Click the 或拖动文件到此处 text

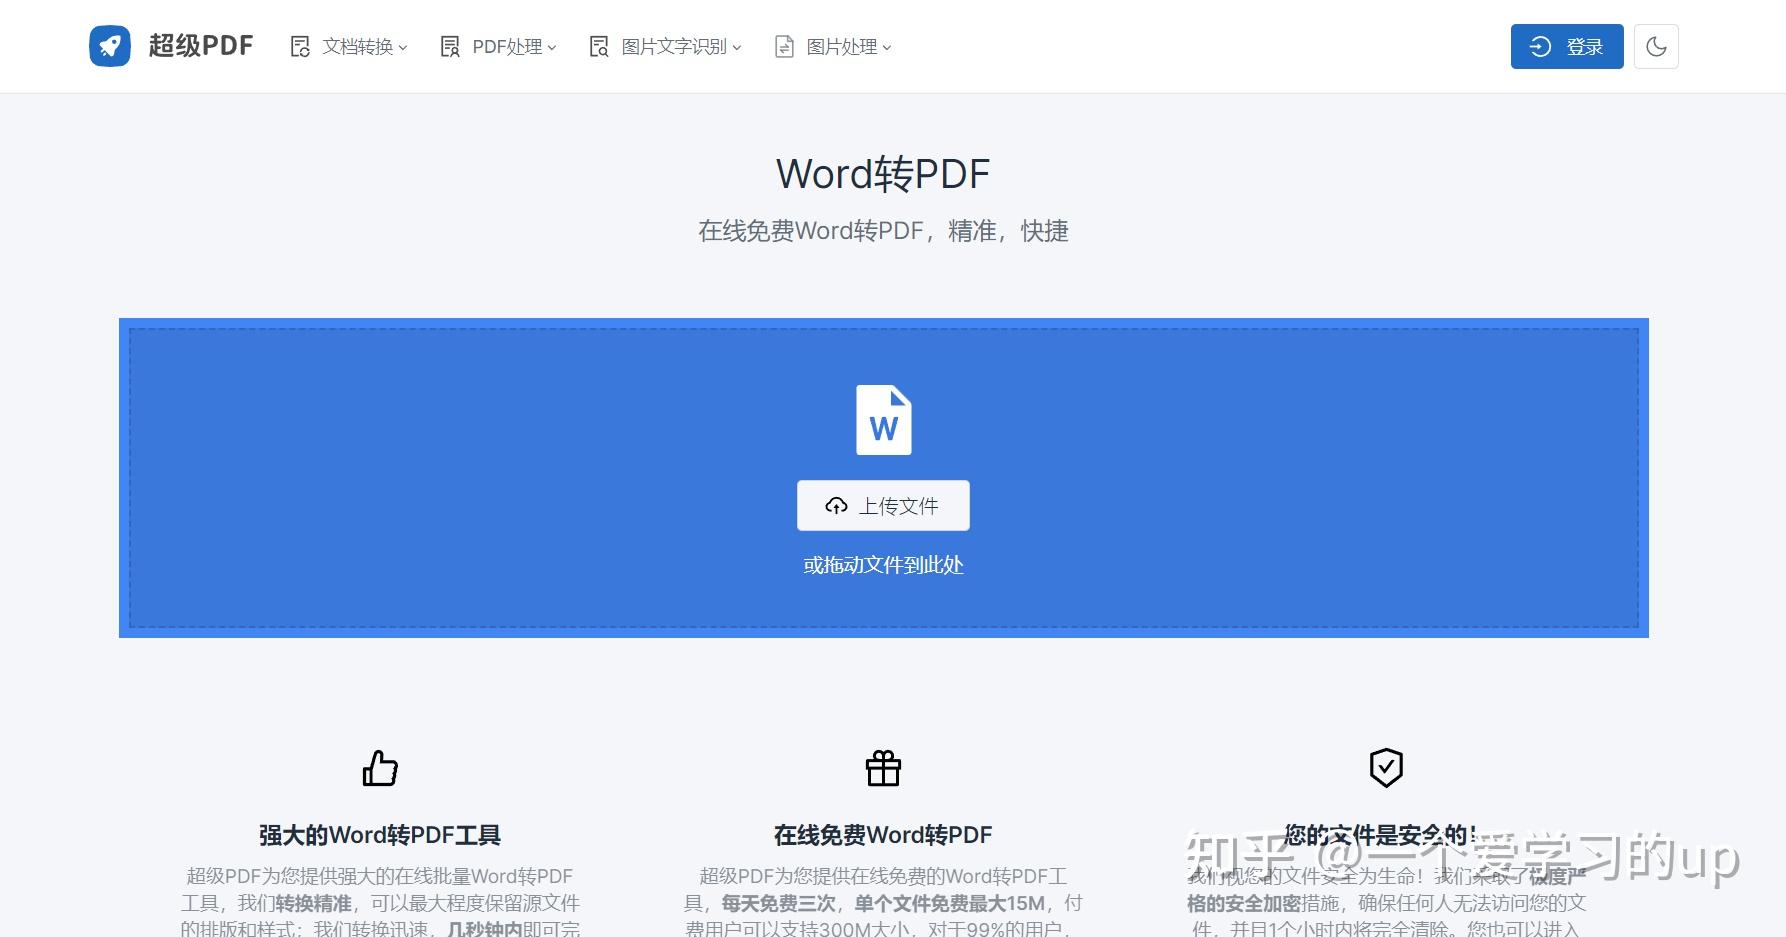pos(883,565)
